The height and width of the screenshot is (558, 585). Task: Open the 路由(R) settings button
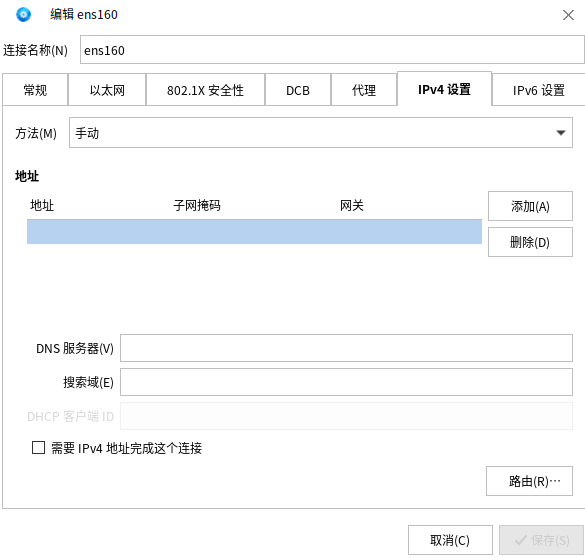point(529,481)
